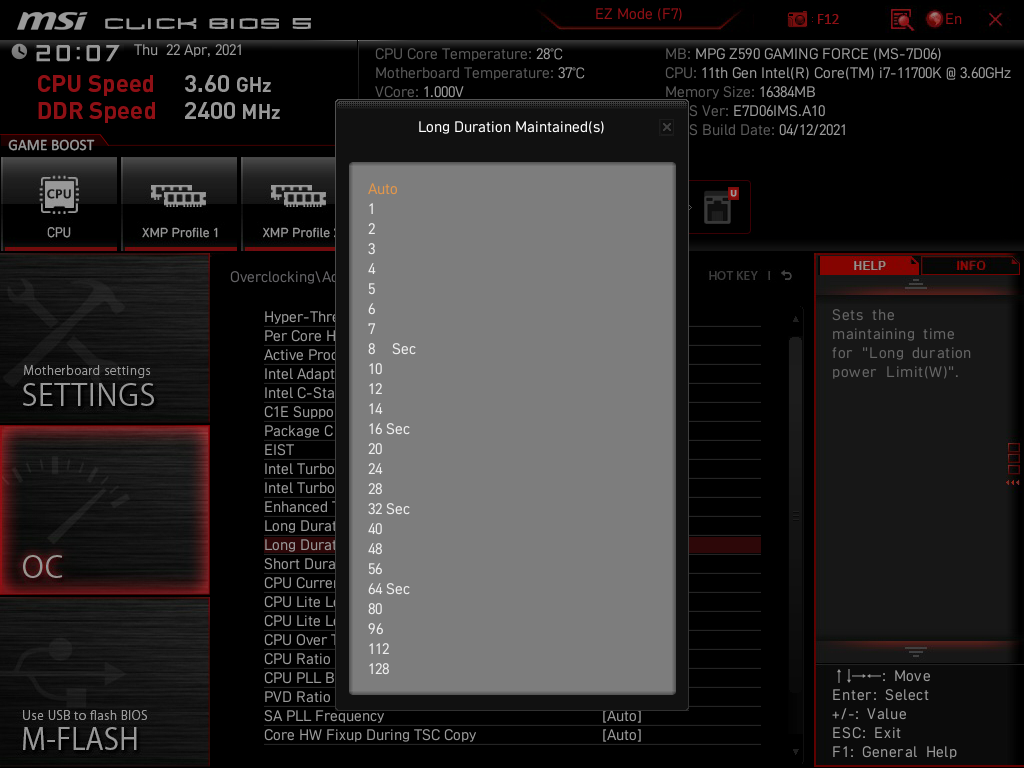Select the PVD Ratio setting row
Image resolution: width=1024 pixels, height=768 pixels.
tap(299, 697)
